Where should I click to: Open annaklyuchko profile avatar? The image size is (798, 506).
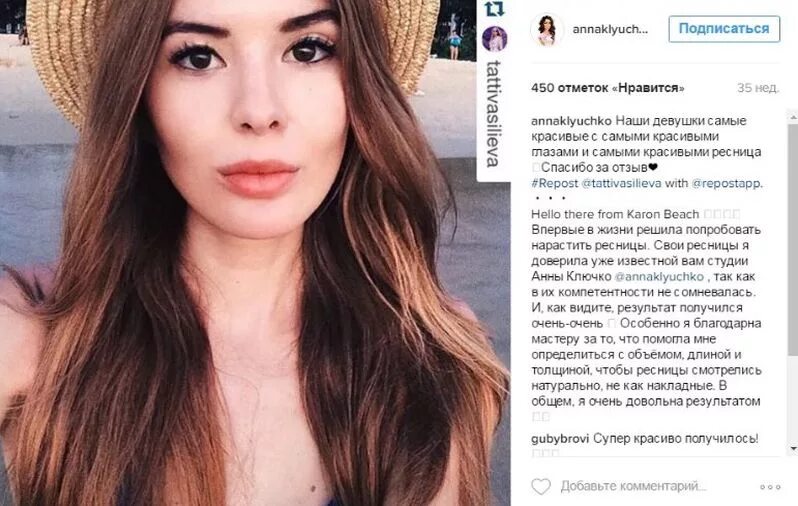tap(547, 30)
